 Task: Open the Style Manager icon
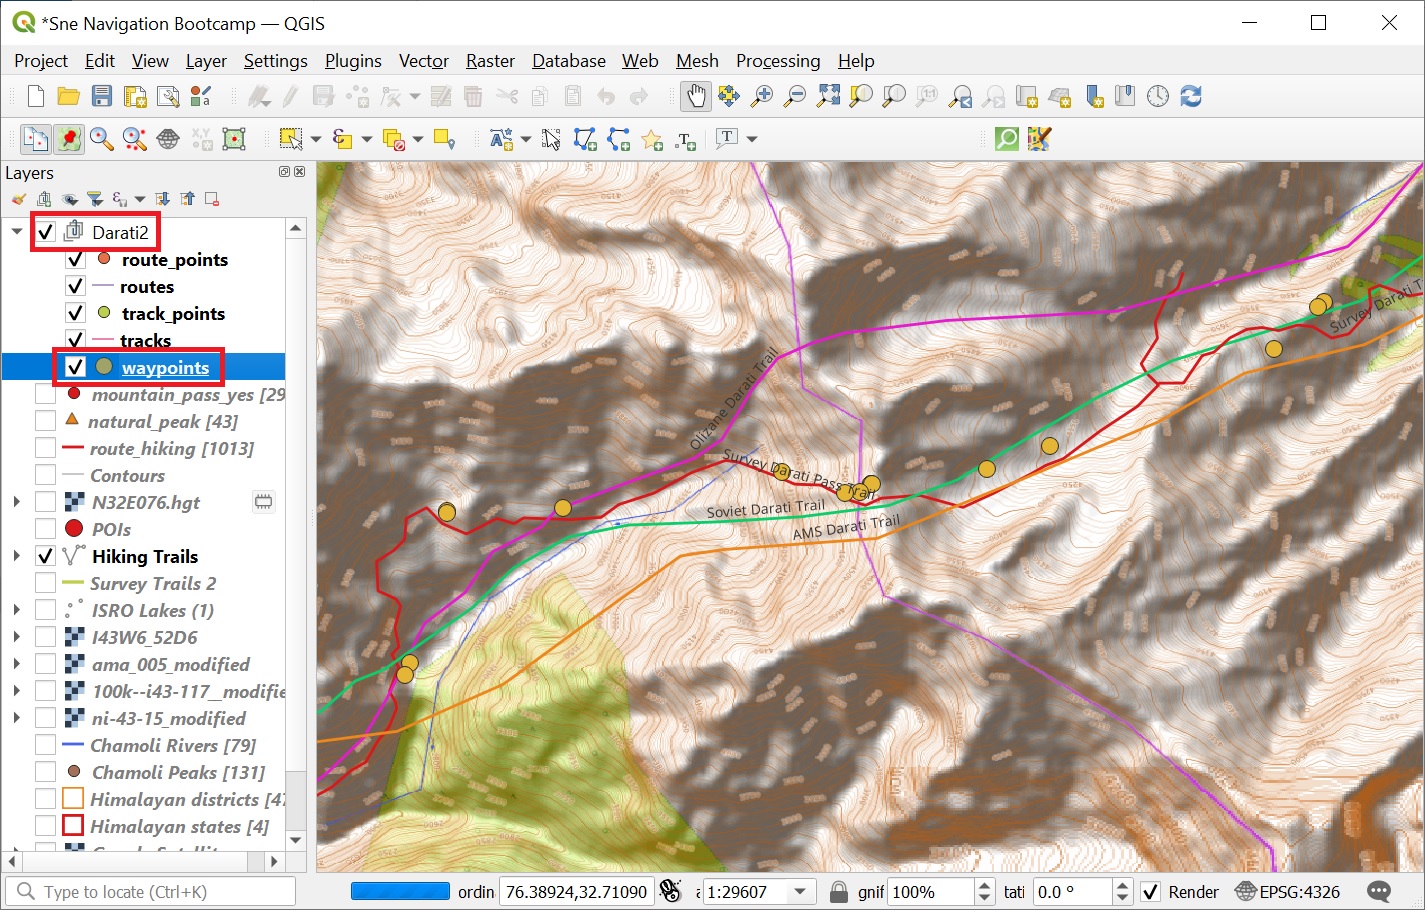tap(200, 96)
